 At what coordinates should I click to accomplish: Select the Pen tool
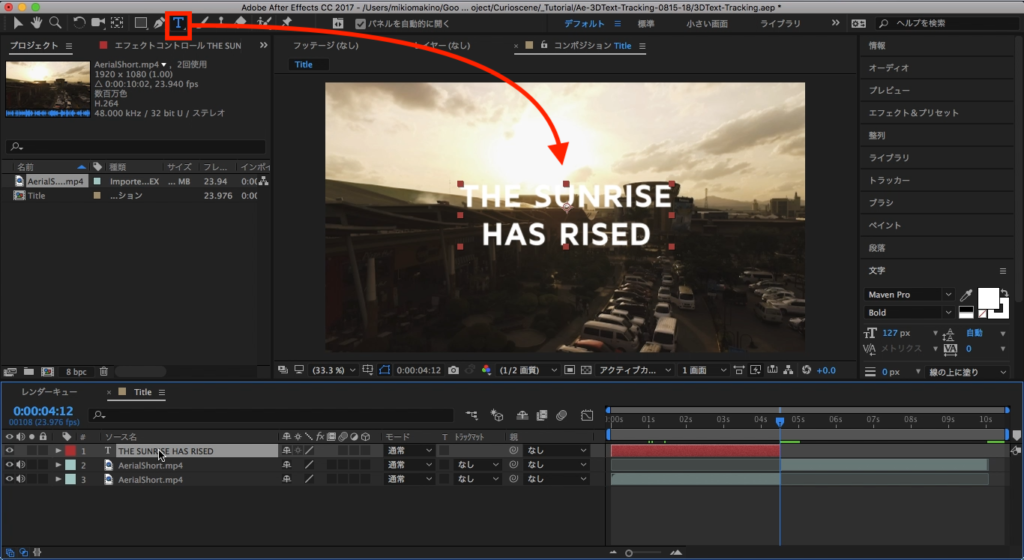click(159, 22)
